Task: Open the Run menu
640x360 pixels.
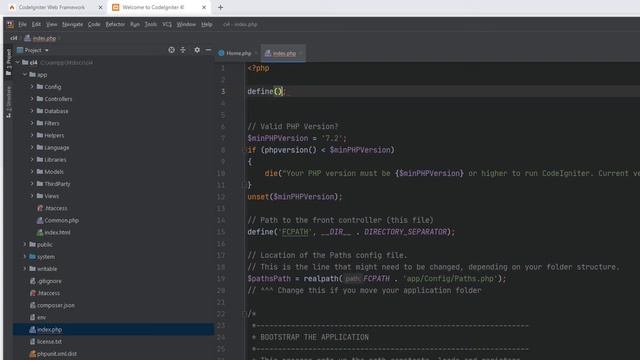Action: tap(135, 24)
